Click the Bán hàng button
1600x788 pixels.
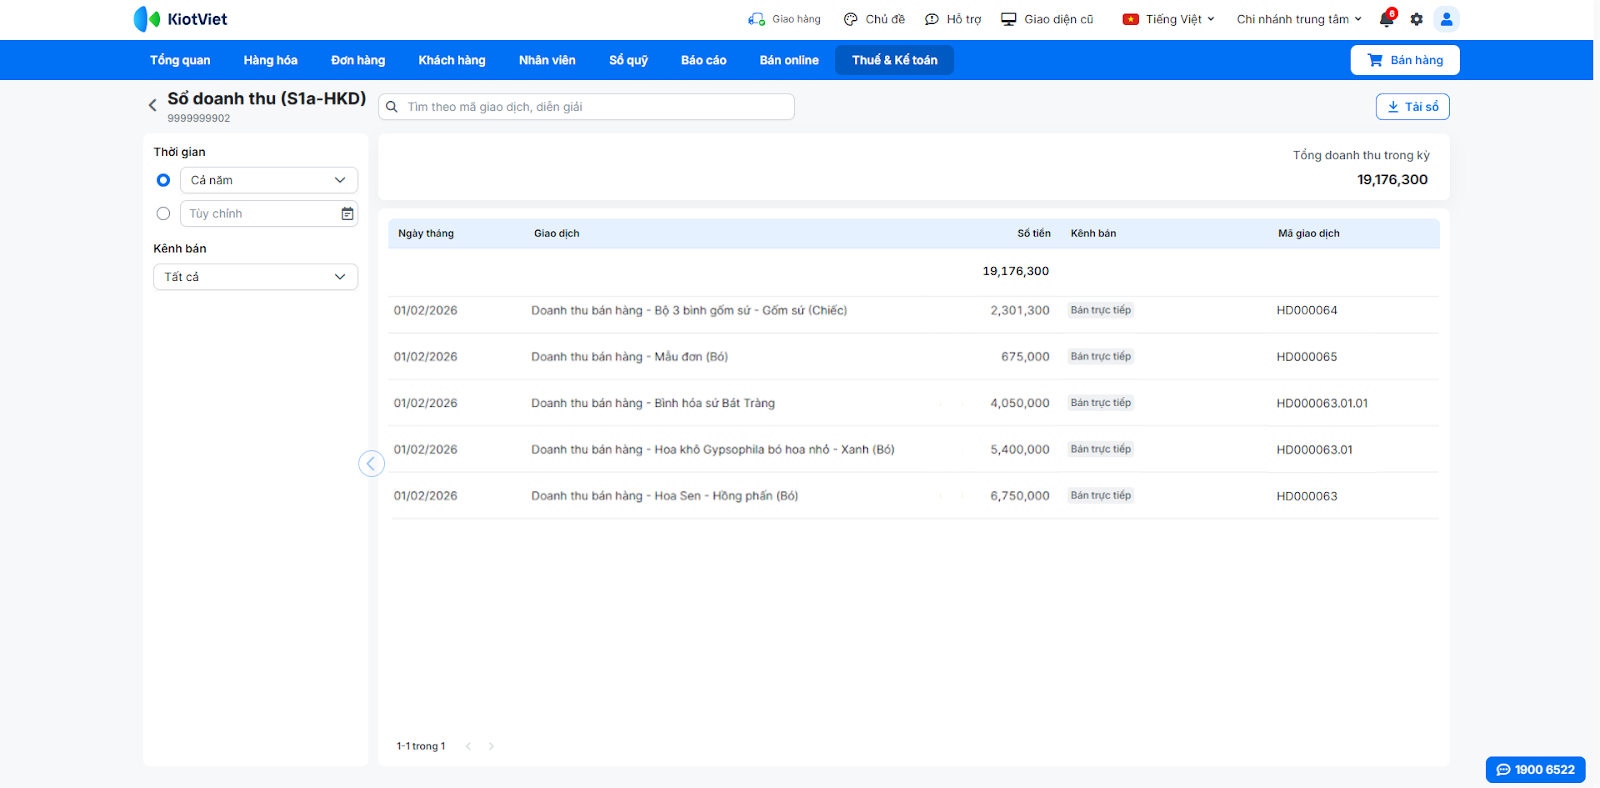pos(1404,60)
